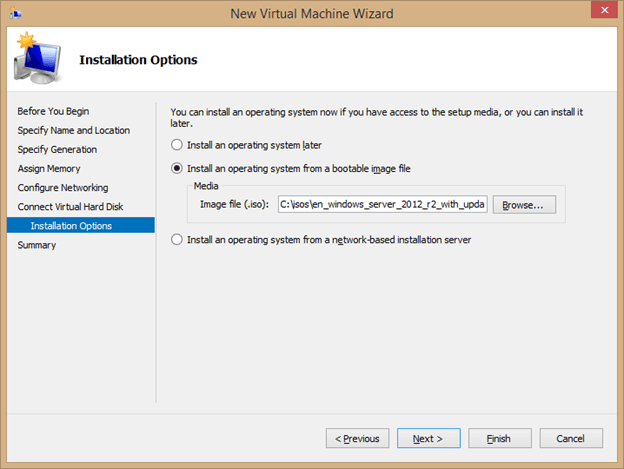Click the Previous button
The height and width of the screenshot is (469, 624).
(357, 438)
